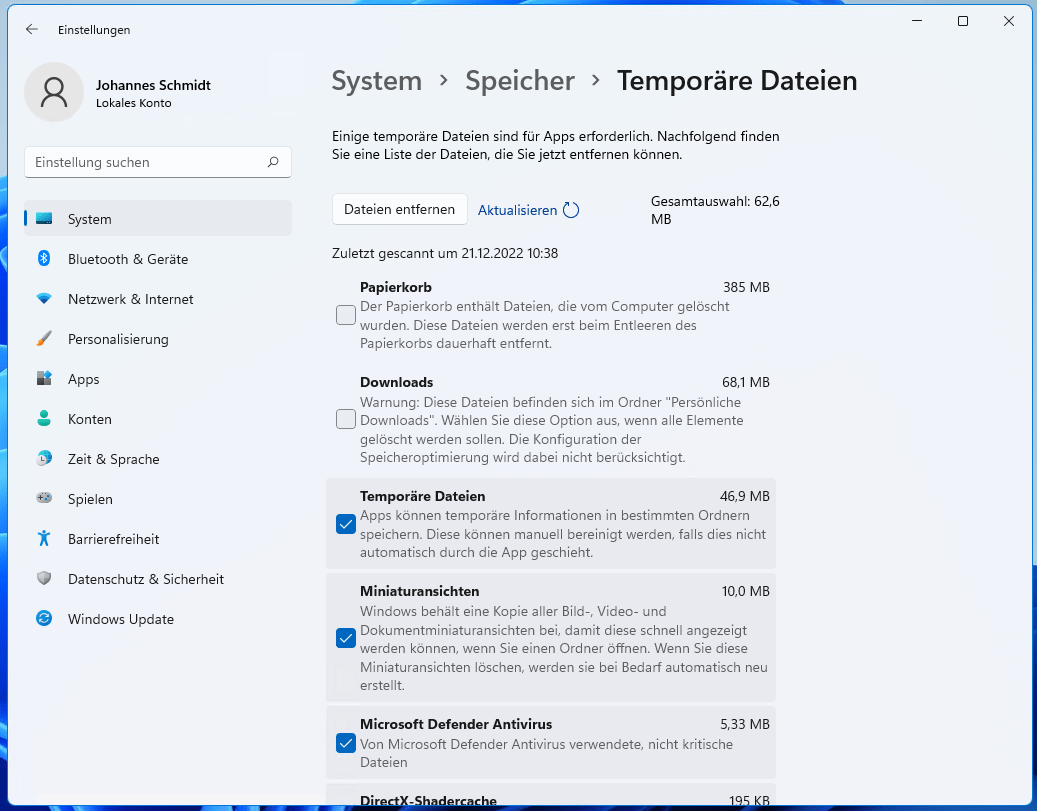Click the System monitor icon
The height and width of the screenshot is (811, 1037).
[x=44, y=218]
